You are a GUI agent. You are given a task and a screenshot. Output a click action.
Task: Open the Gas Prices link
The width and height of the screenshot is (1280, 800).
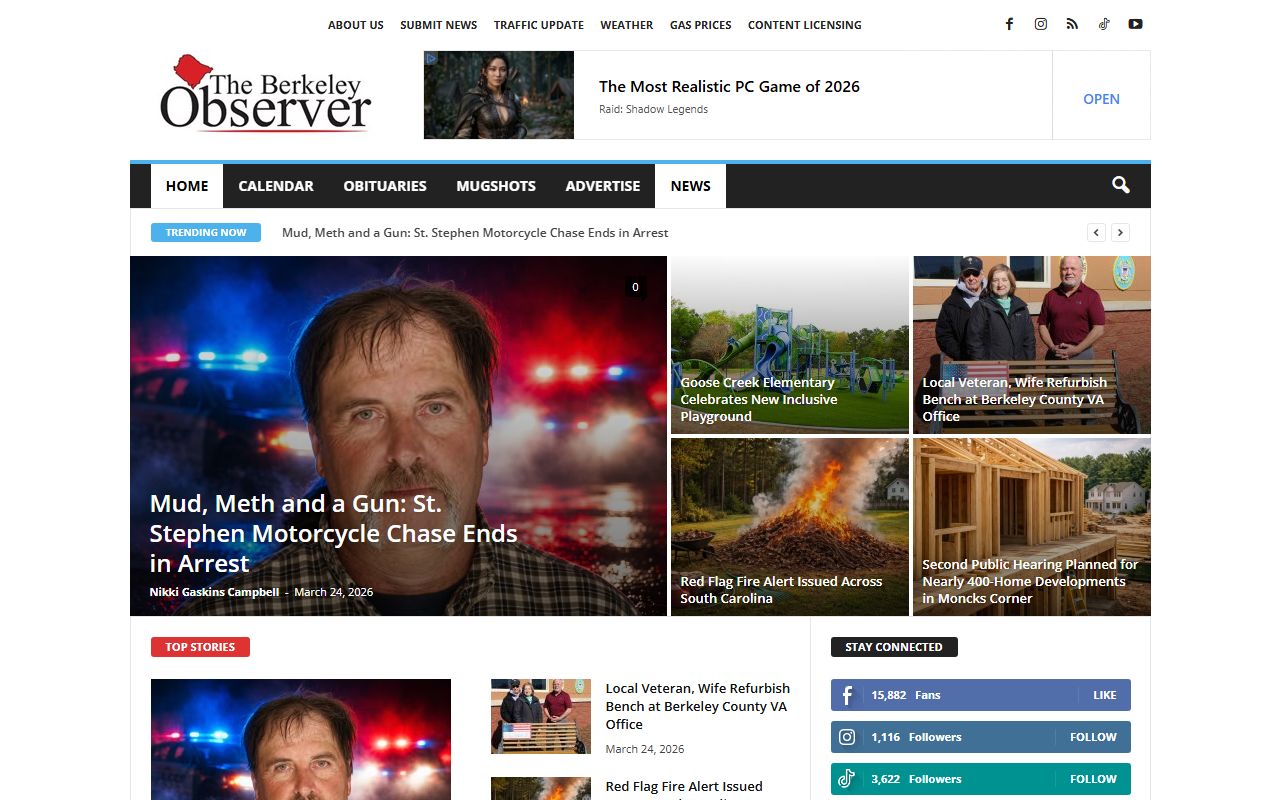click(701, 25)
